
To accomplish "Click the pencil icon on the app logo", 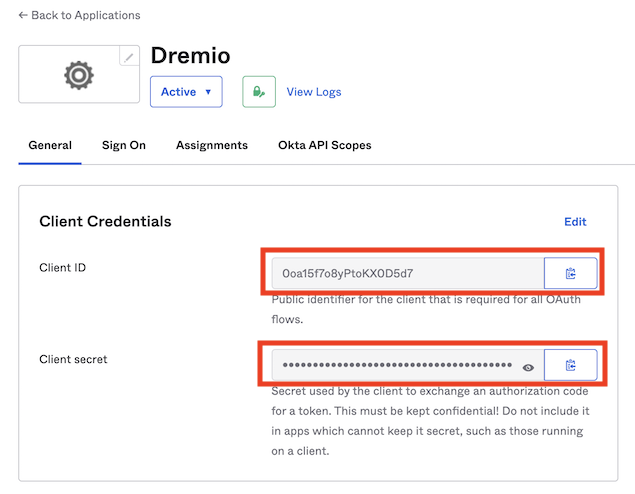I will 128,57.
